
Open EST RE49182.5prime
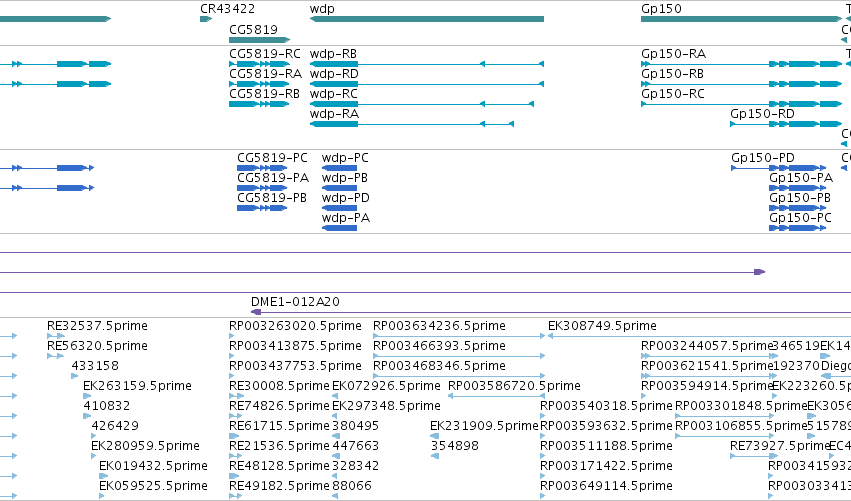pos(280,486)
